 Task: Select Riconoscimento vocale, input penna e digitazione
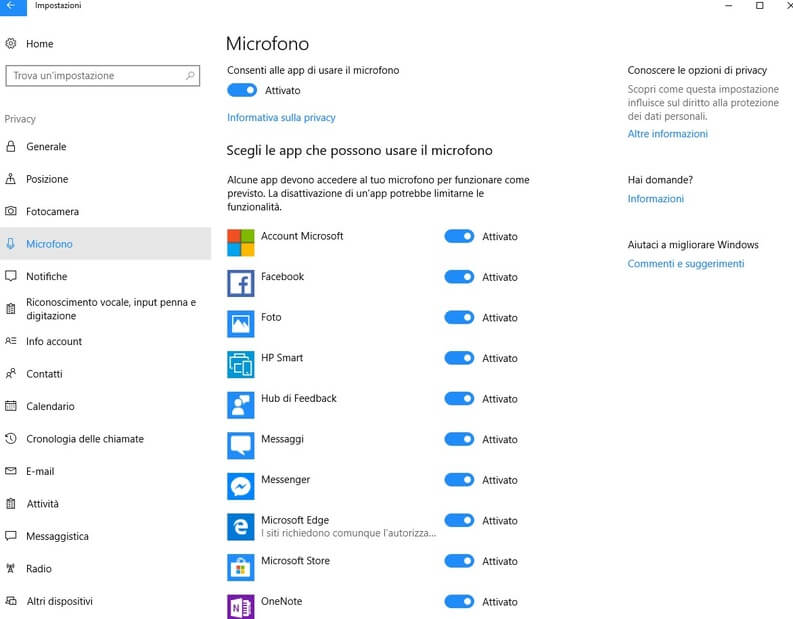coord(105,308)
